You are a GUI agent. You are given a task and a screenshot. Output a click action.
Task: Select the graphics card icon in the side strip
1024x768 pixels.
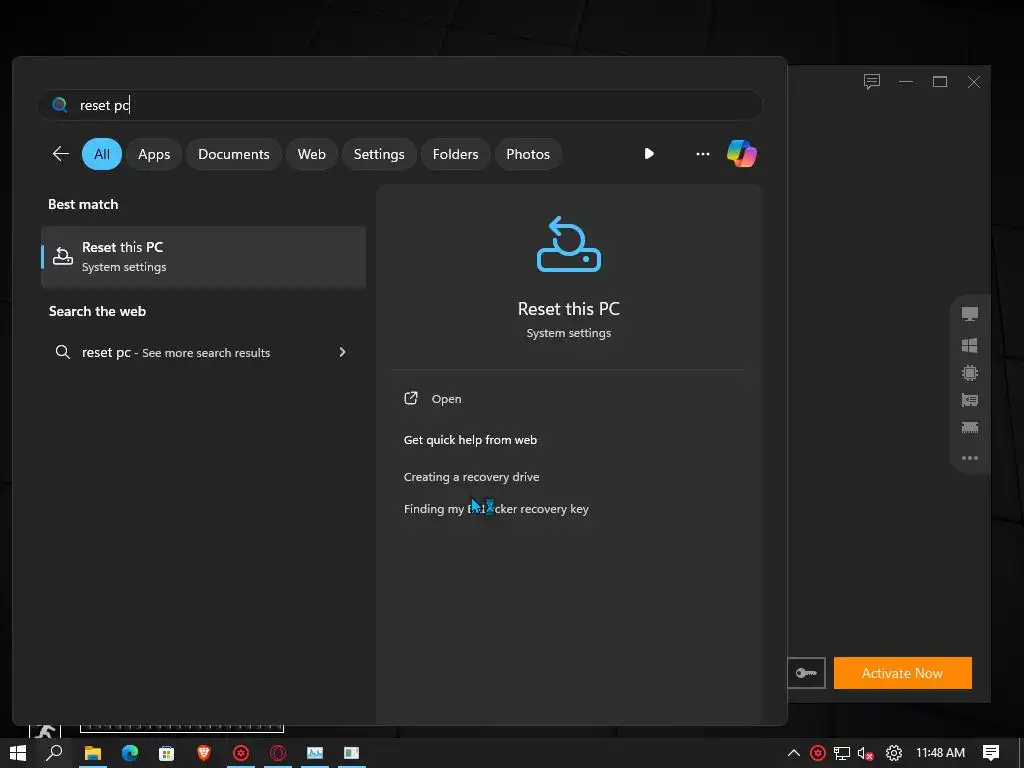pos(970,400)
